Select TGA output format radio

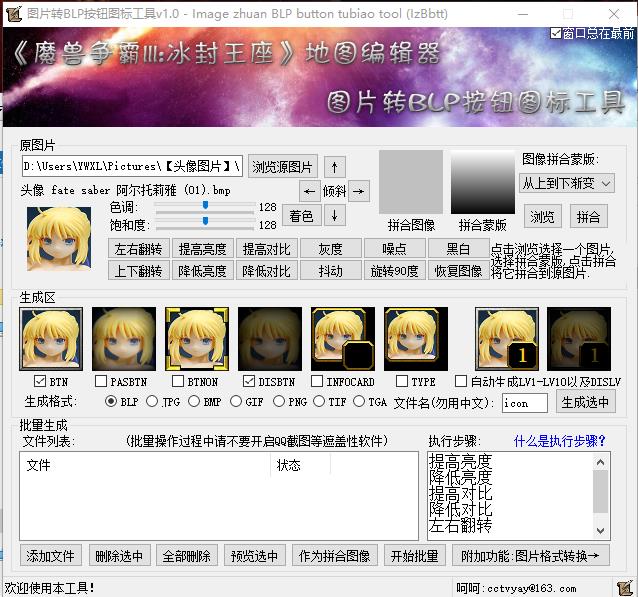click(359, 402)
